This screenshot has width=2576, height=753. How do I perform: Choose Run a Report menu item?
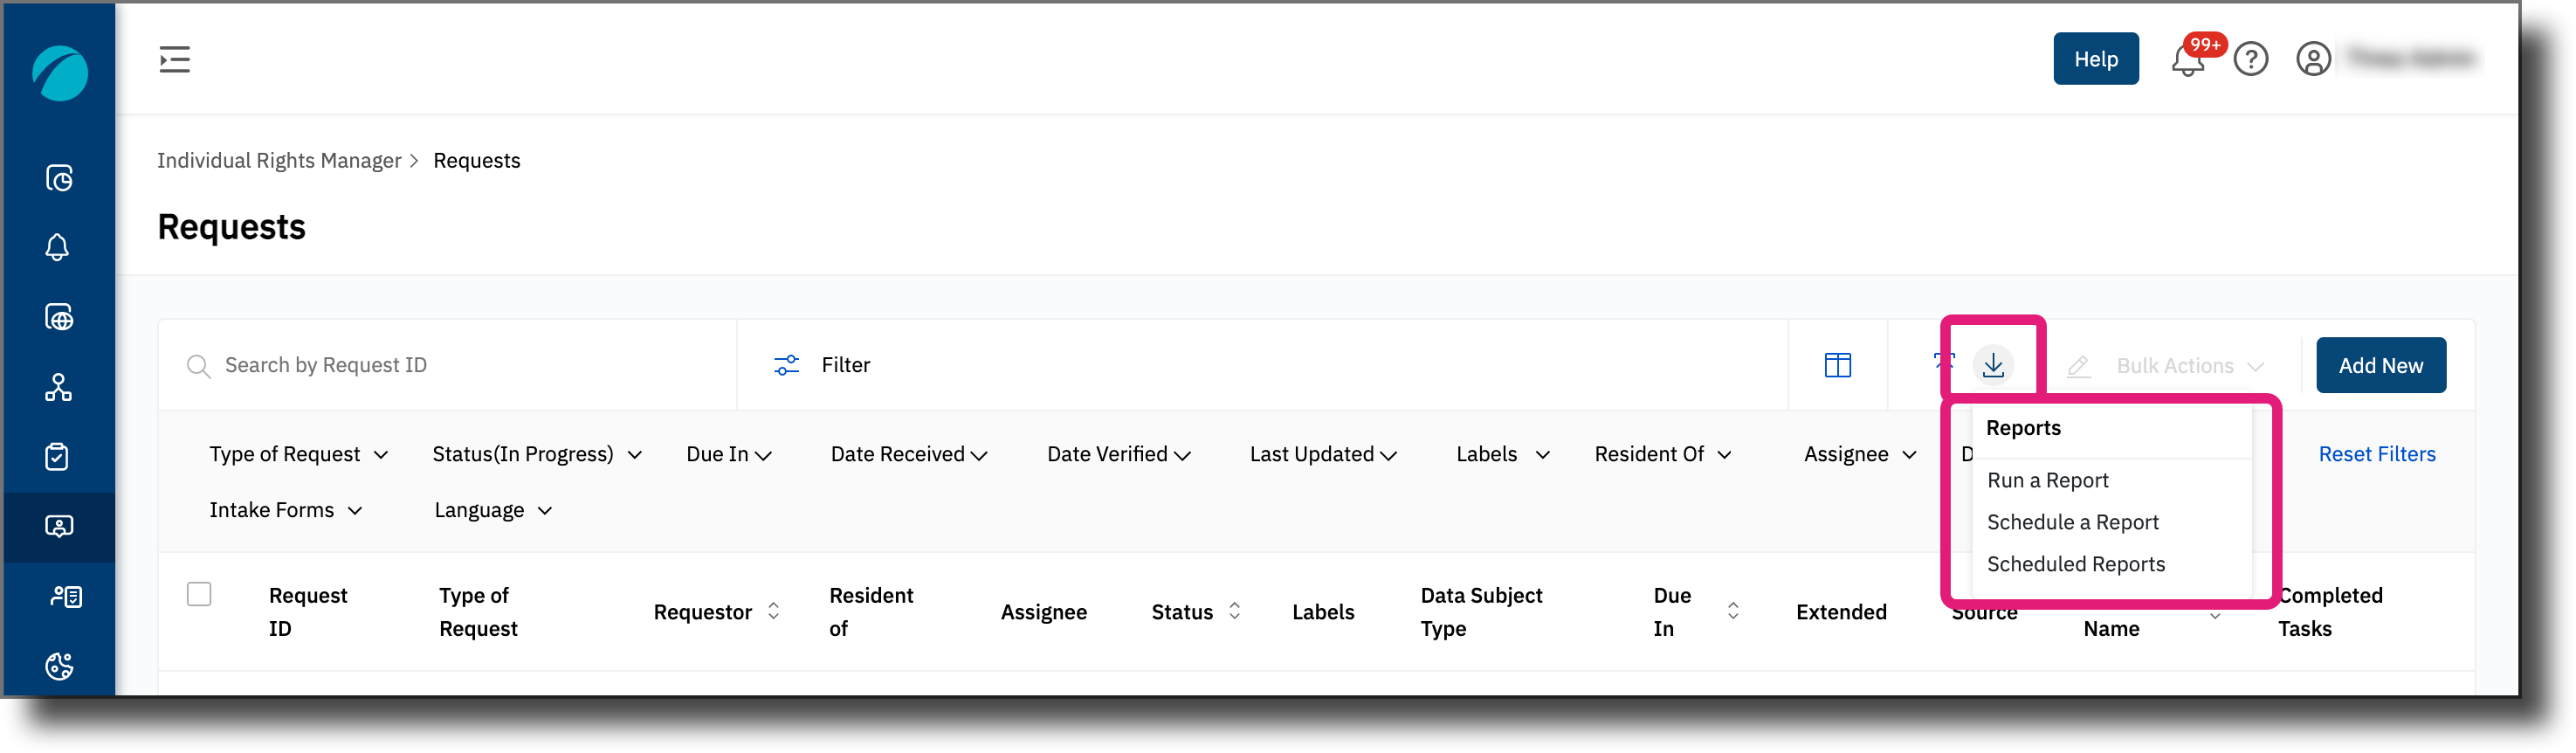coord(2048,481)
